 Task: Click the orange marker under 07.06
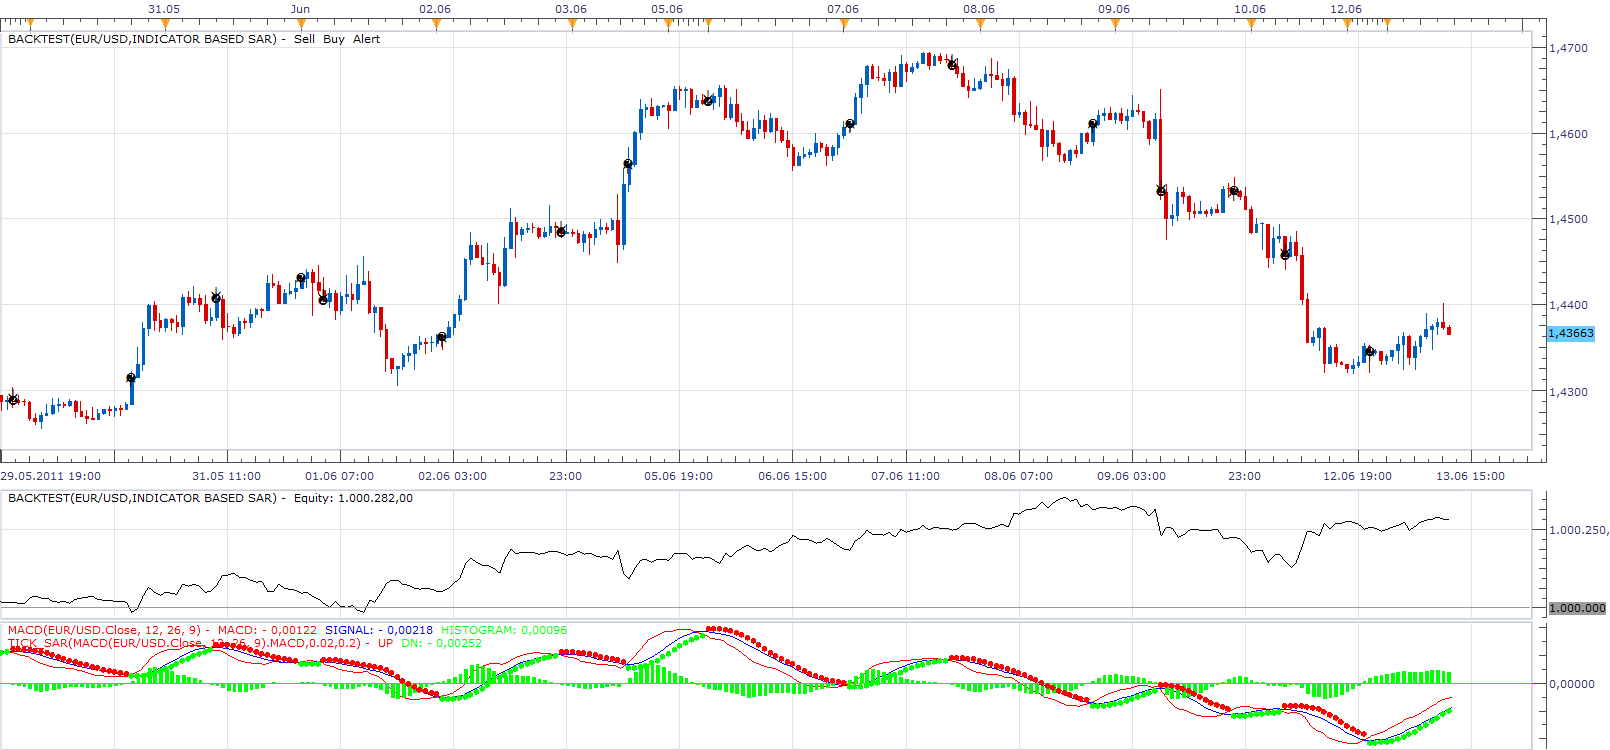[844, 24]
